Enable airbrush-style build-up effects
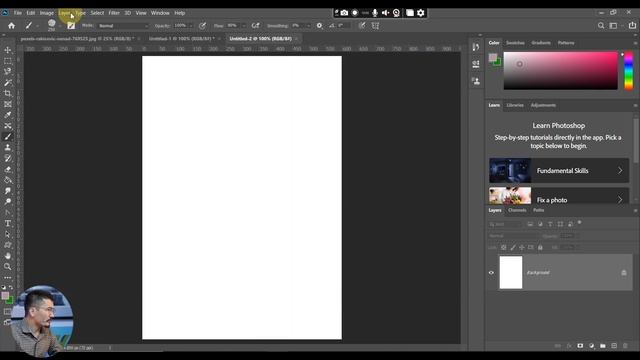This screenshot has width=640, height=360. pyautogui.click(x=256, y=26)
